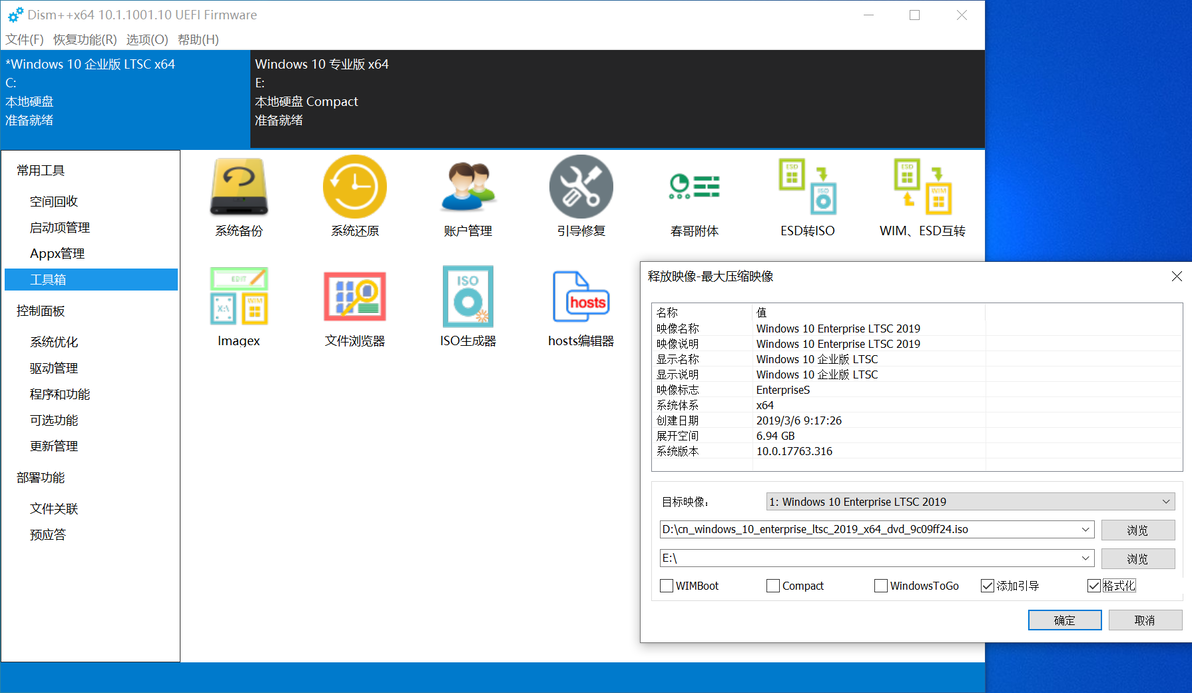Expand the 目标映像 image dropdown

(x=1165, y=502)
